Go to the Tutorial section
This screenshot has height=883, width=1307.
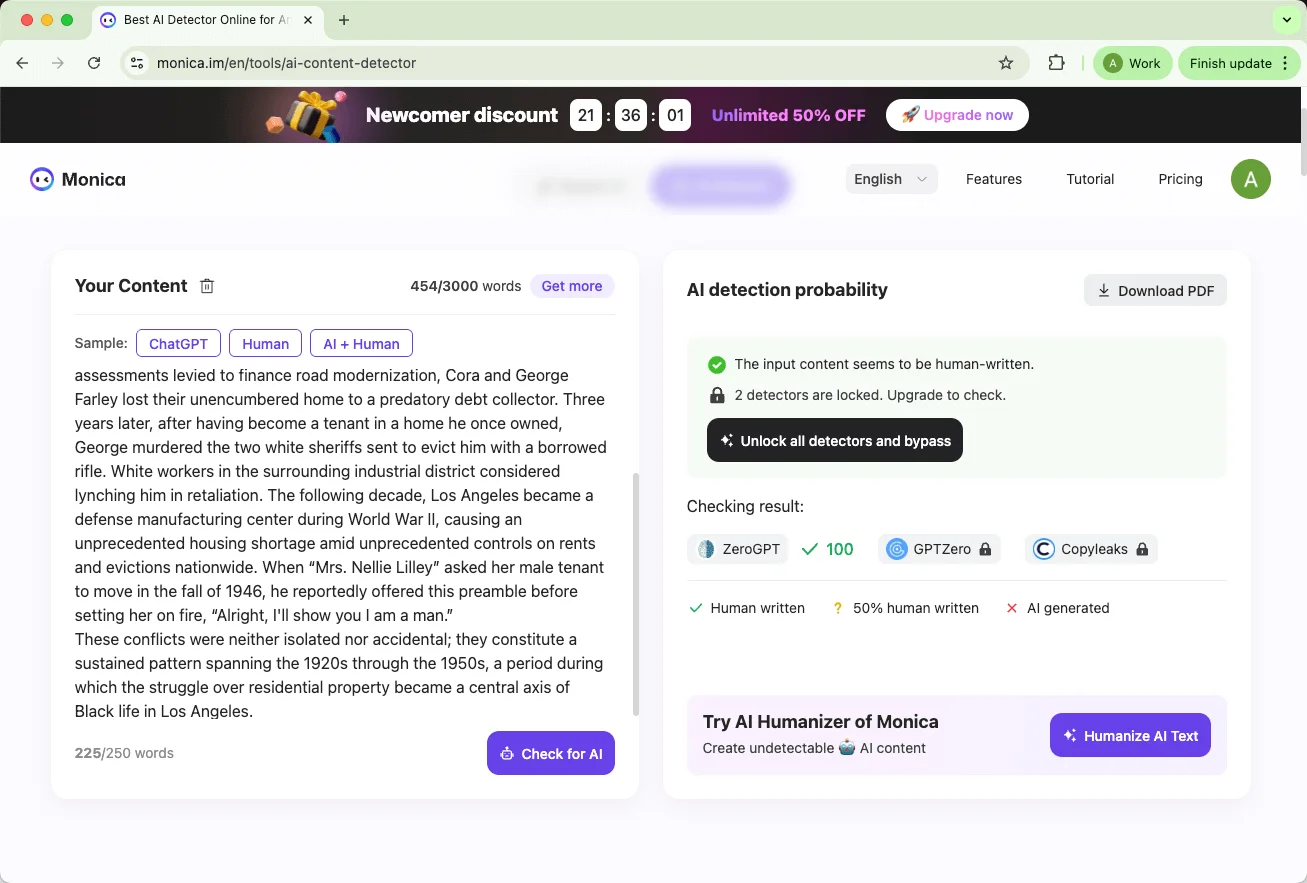[1089, 179]
